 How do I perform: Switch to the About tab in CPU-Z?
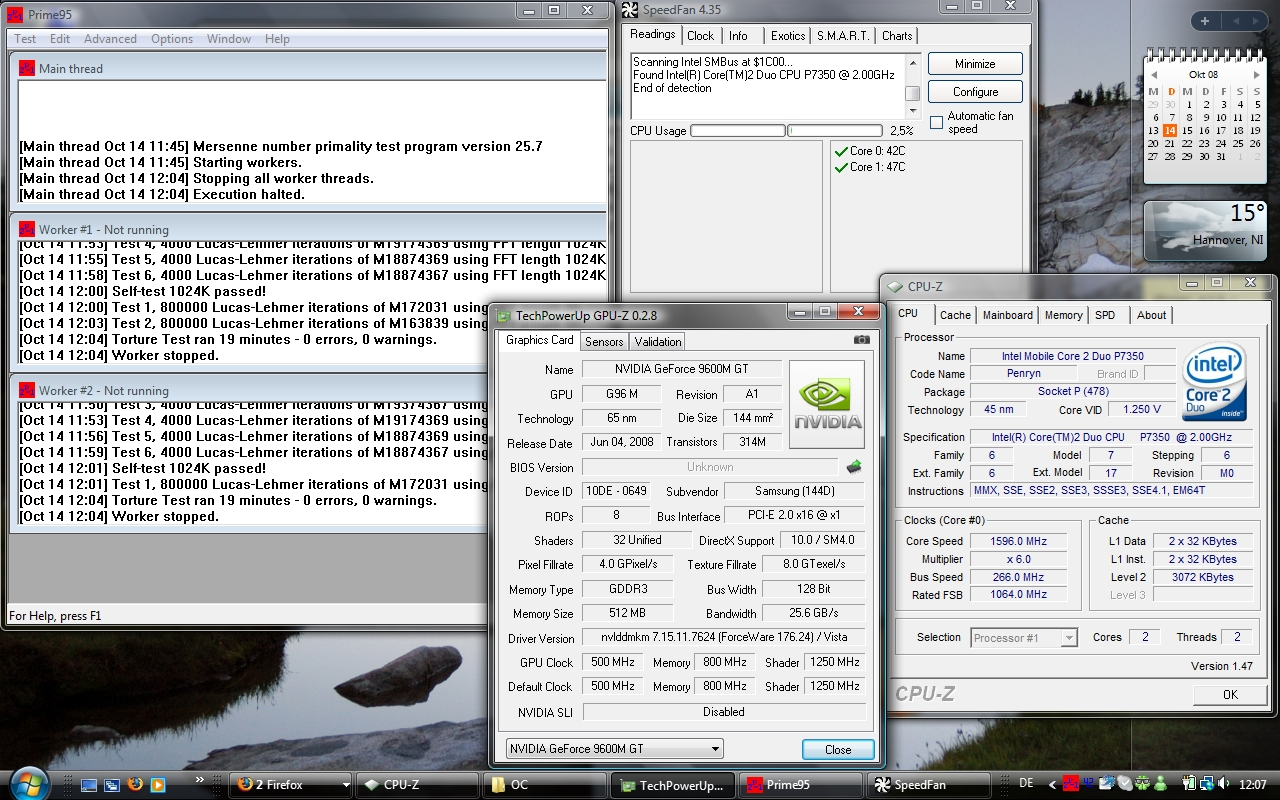[x=1151, y=315]
